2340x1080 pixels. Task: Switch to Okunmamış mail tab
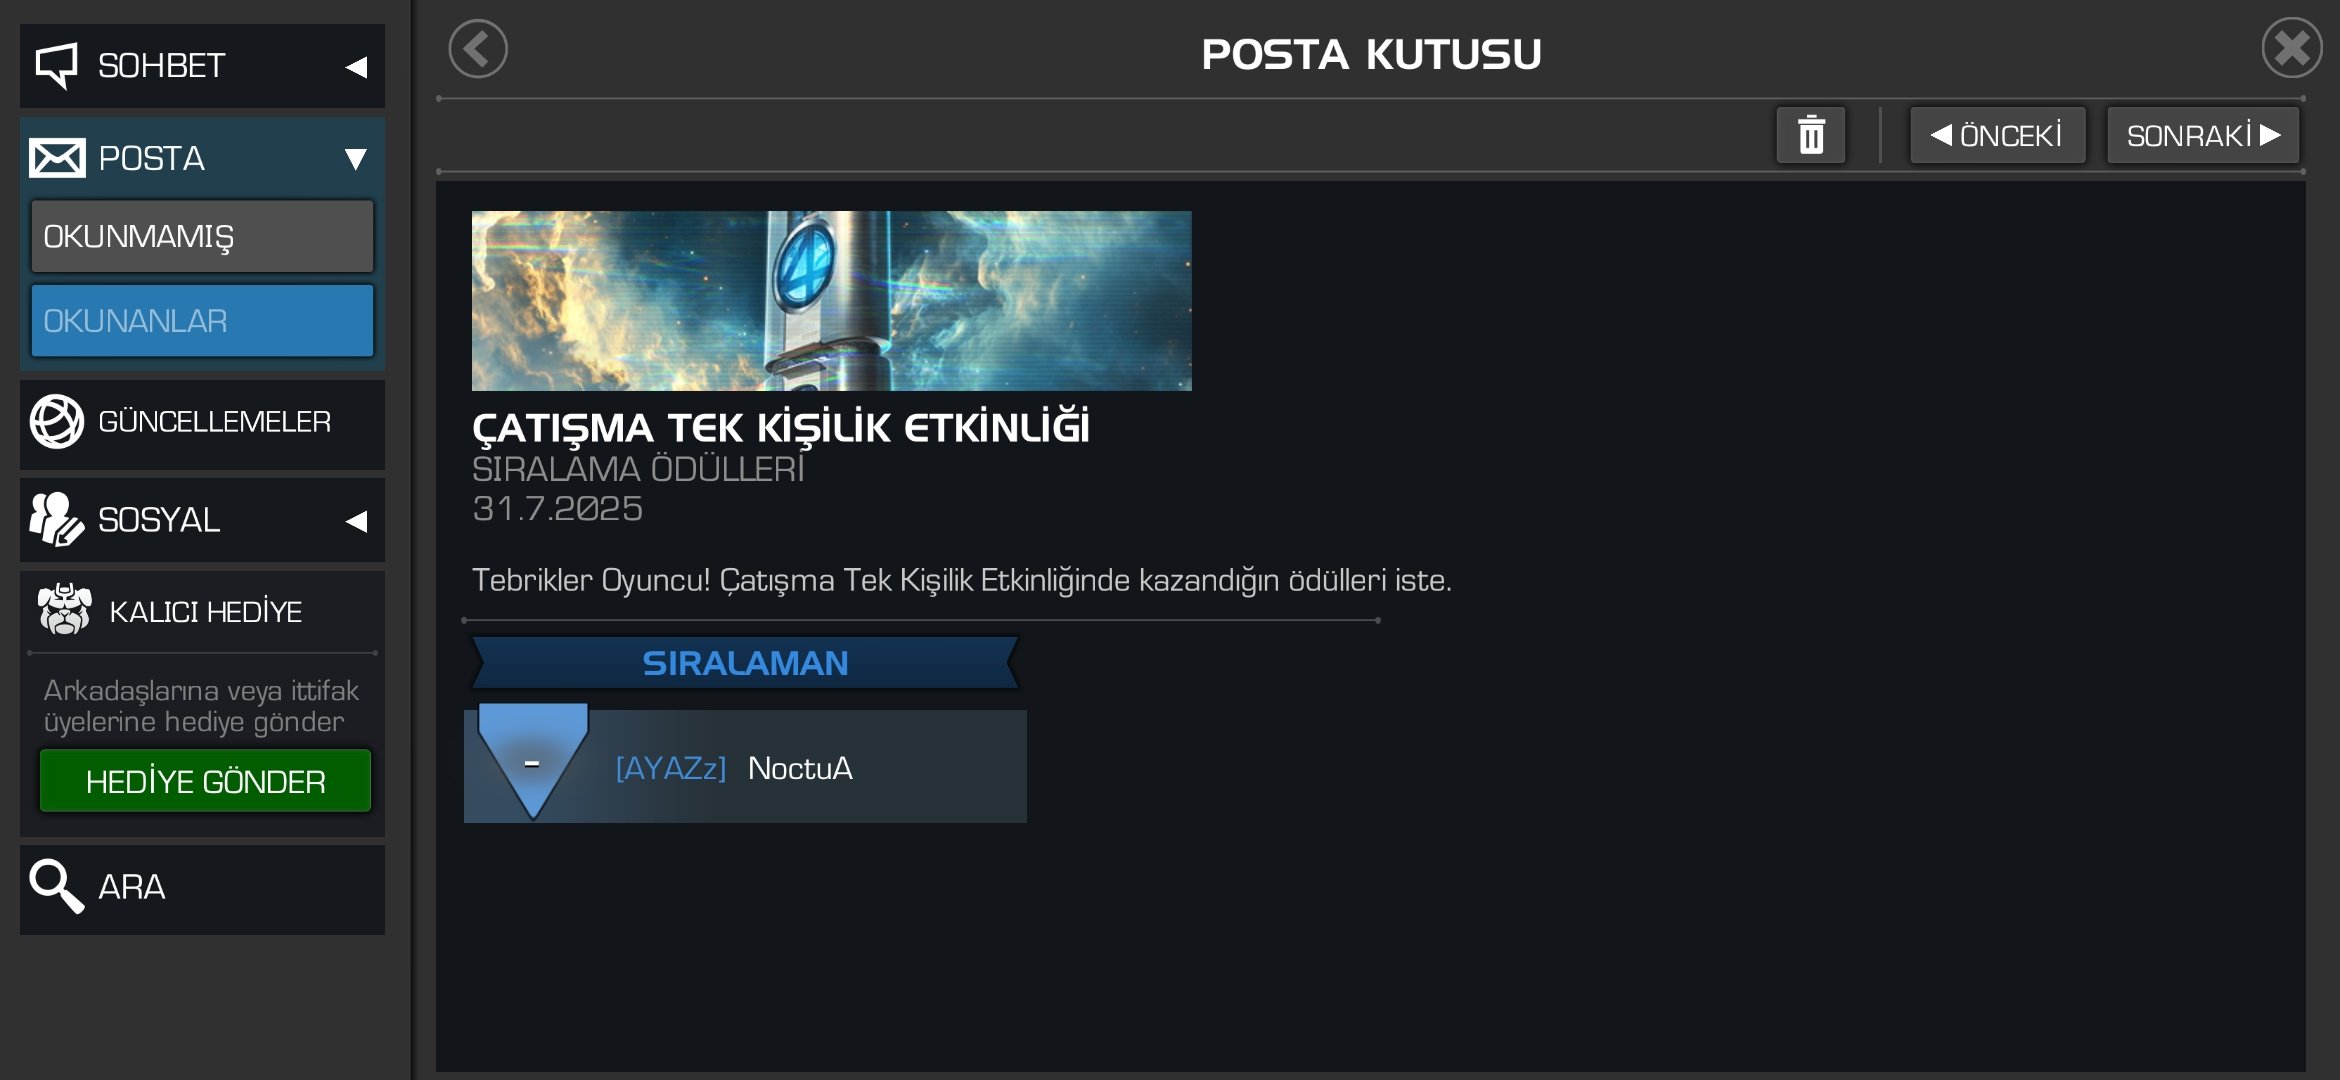point(202,237)
